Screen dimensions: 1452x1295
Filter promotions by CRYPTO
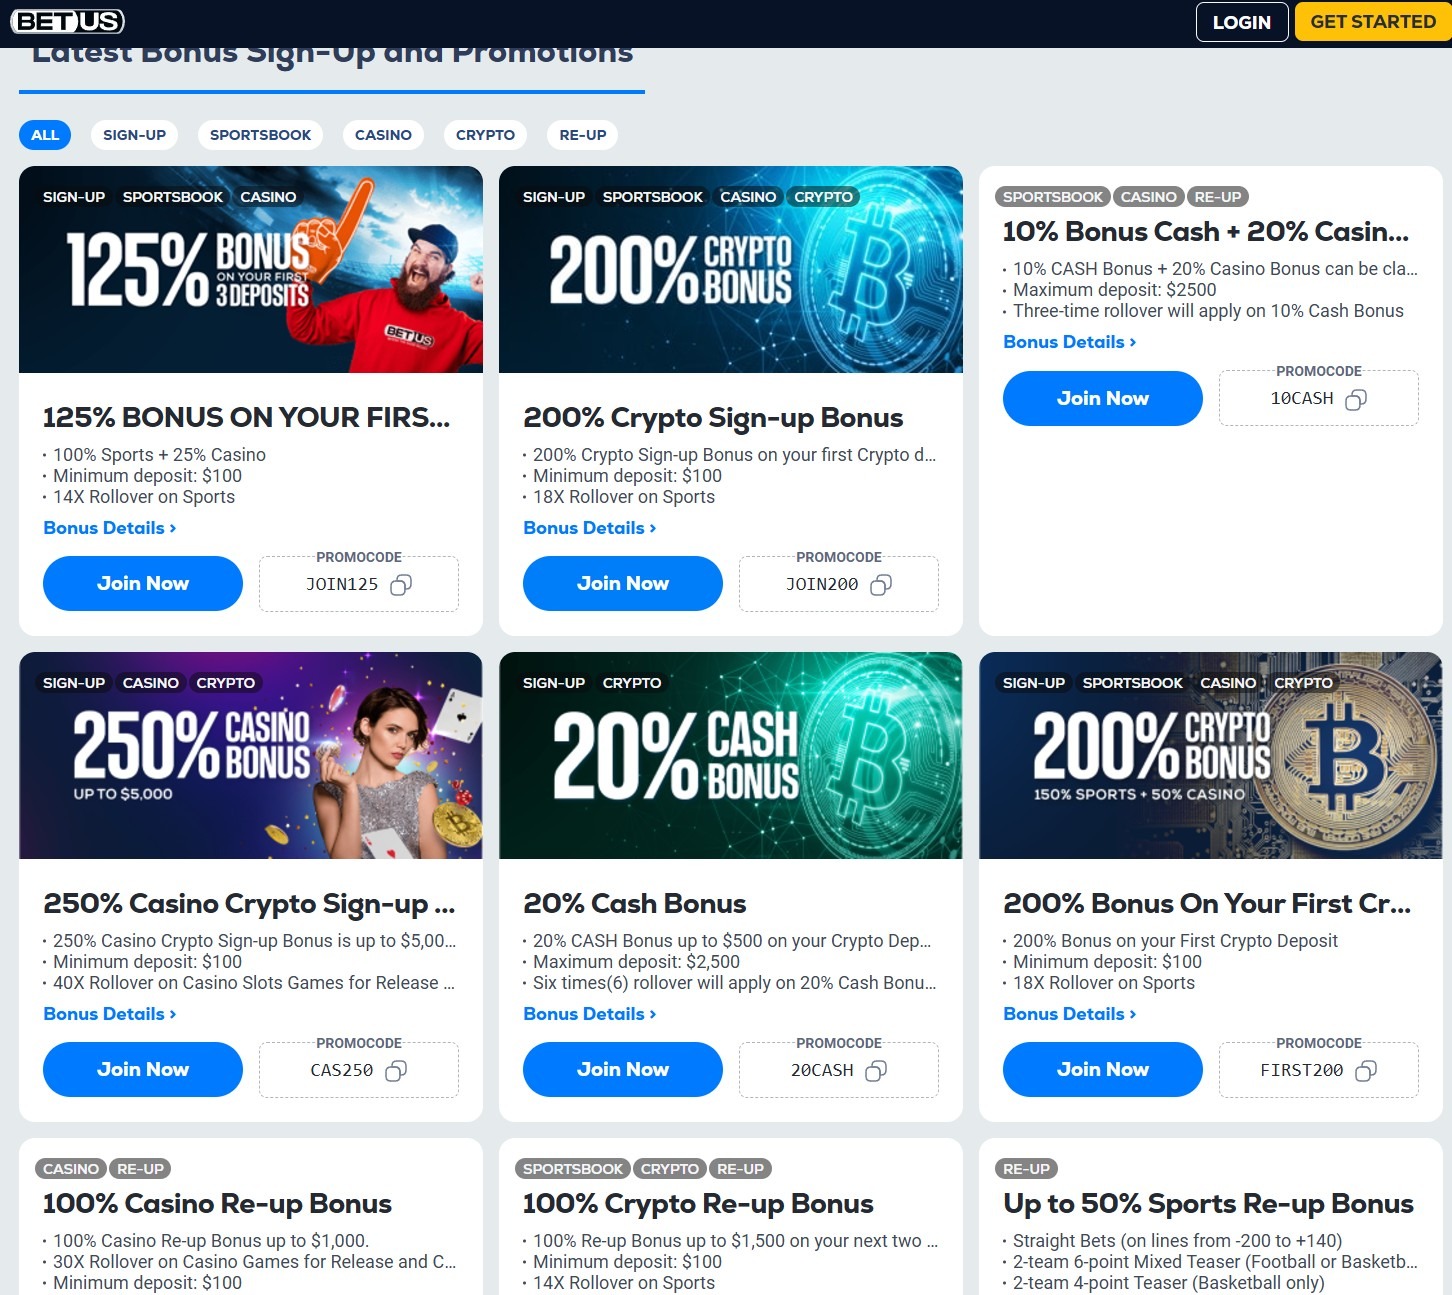[x=485, y=135]
